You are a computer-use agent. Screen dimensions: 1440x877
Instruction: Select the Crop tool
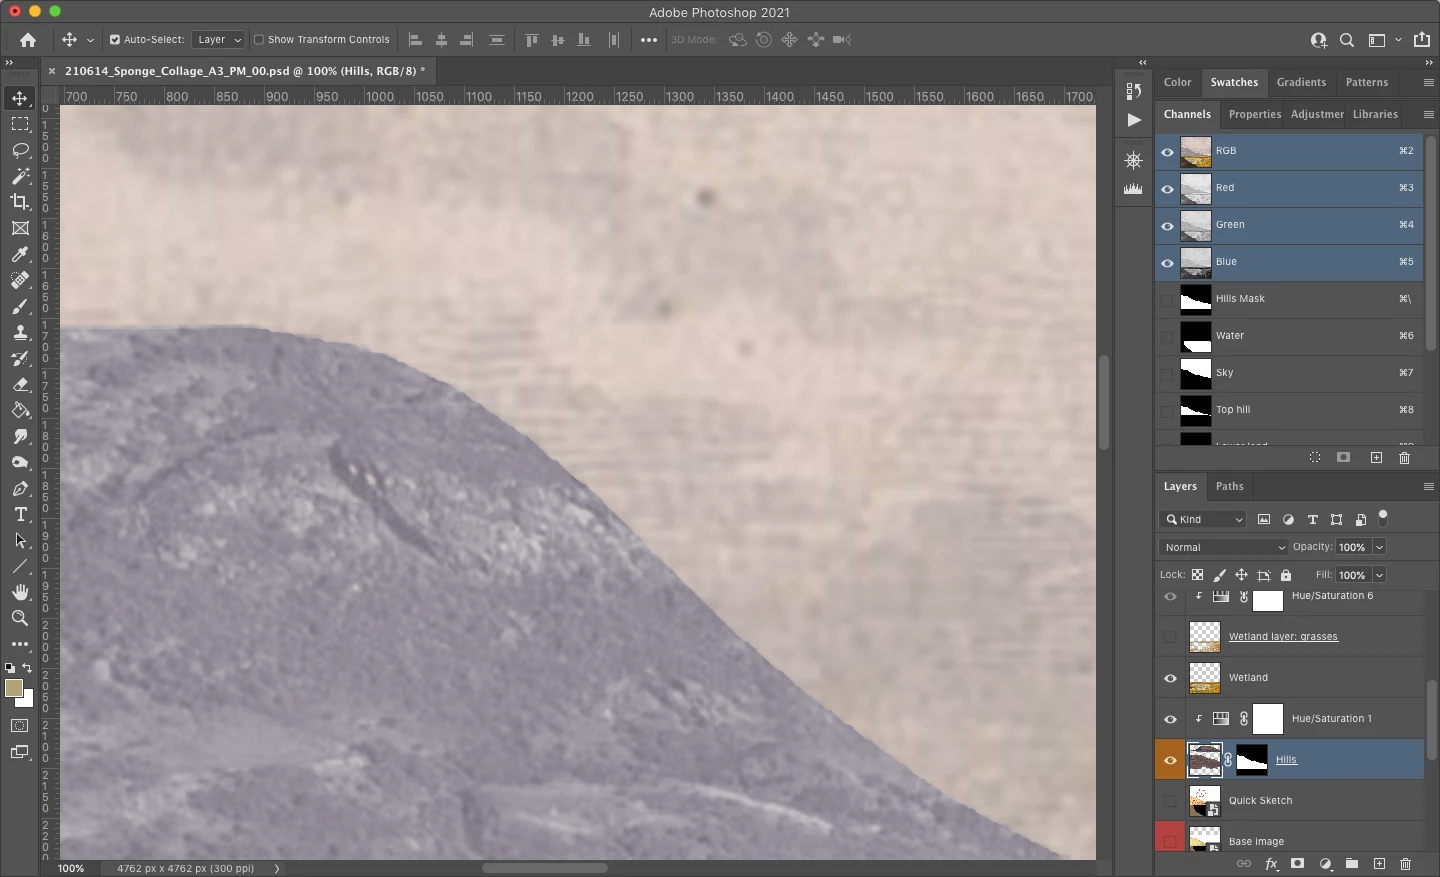pos(20,202)
